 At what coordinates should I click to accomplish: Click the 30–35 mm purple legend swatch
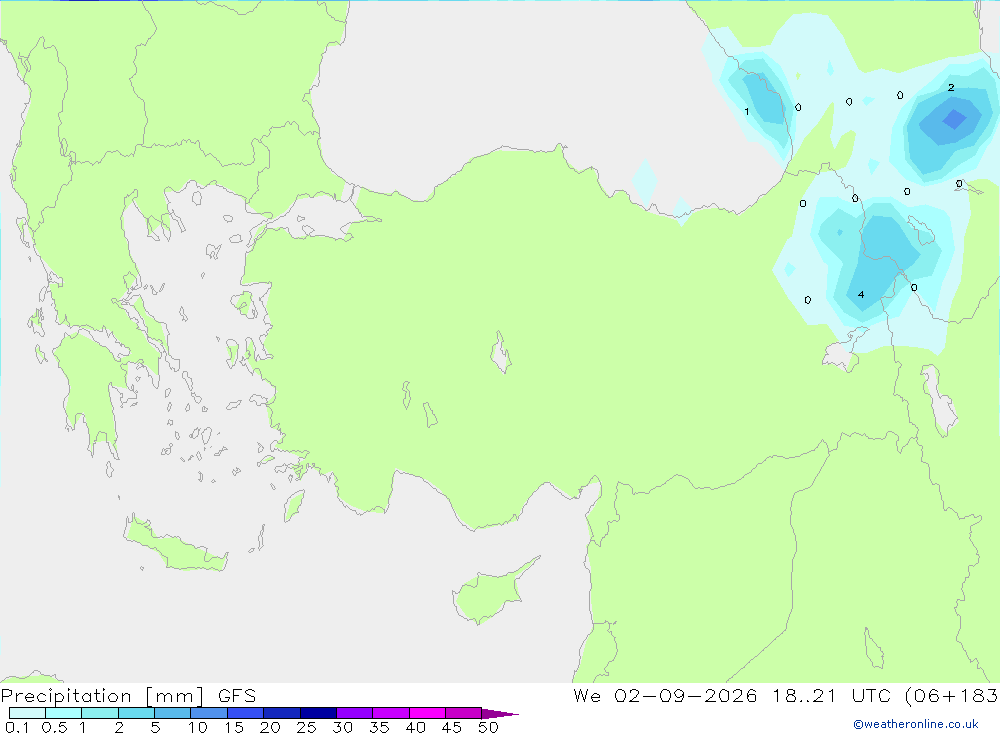click(354, 713)
